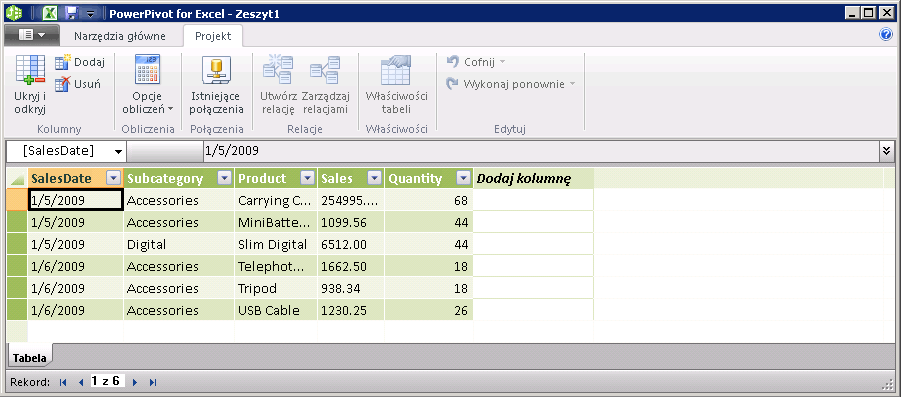Open the Sales column filter dropdown

(x=375, y=178)
